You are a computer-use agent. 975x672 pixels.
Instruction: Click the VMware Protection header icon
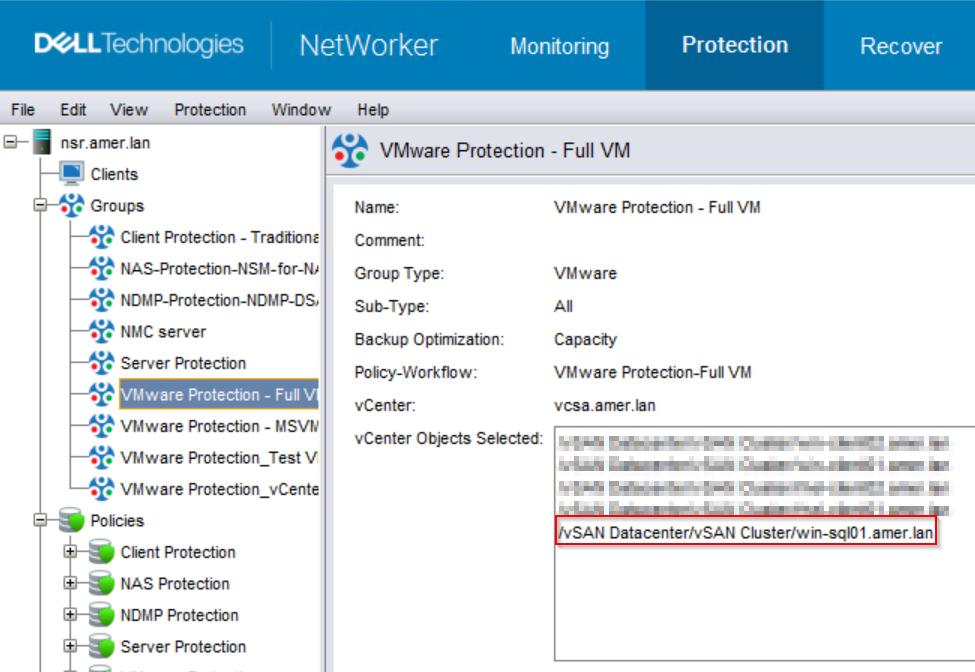350,152
